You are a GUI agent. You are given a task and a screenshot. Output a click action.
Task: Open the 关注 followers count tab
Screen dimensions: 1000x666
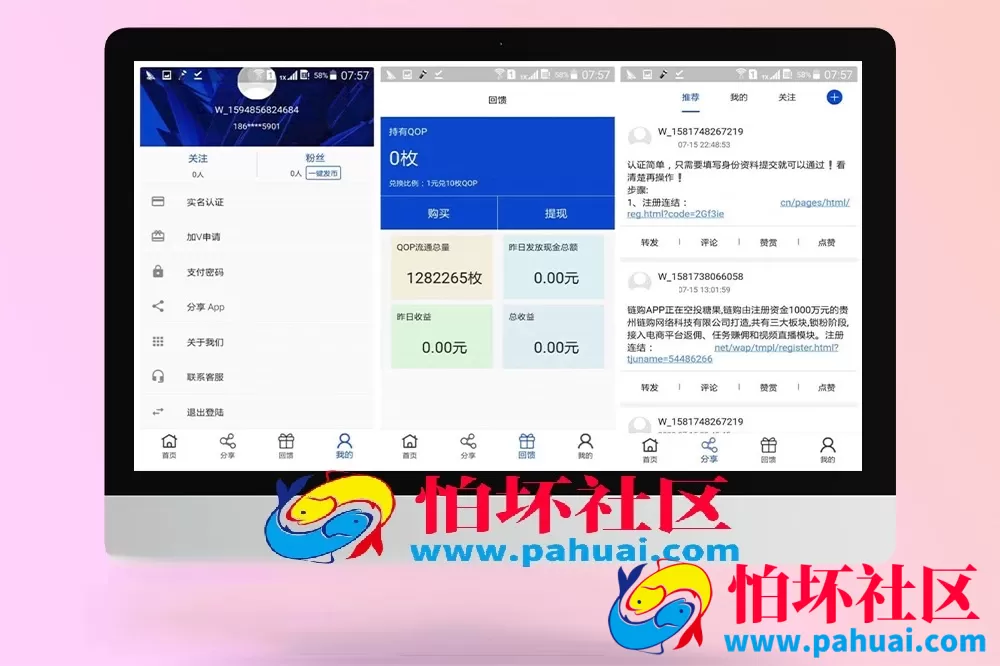point(198,165)
